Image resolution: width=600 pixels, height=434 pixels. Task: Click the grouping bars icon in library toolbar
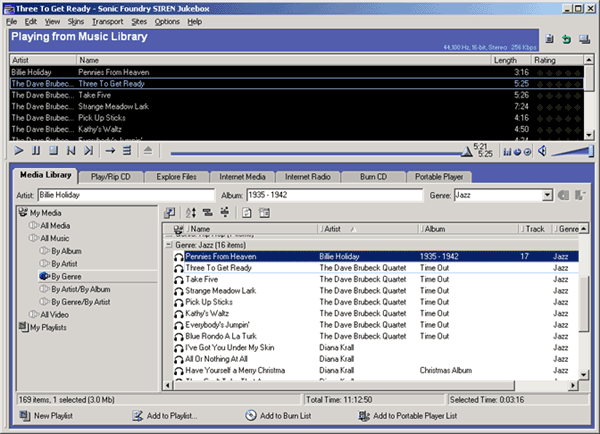(x=207, y=212)
